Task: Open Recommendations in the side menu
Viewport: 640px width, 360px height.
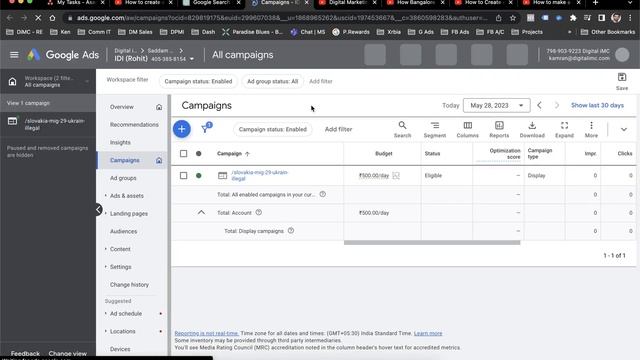Action: click(x=134, y=124)
